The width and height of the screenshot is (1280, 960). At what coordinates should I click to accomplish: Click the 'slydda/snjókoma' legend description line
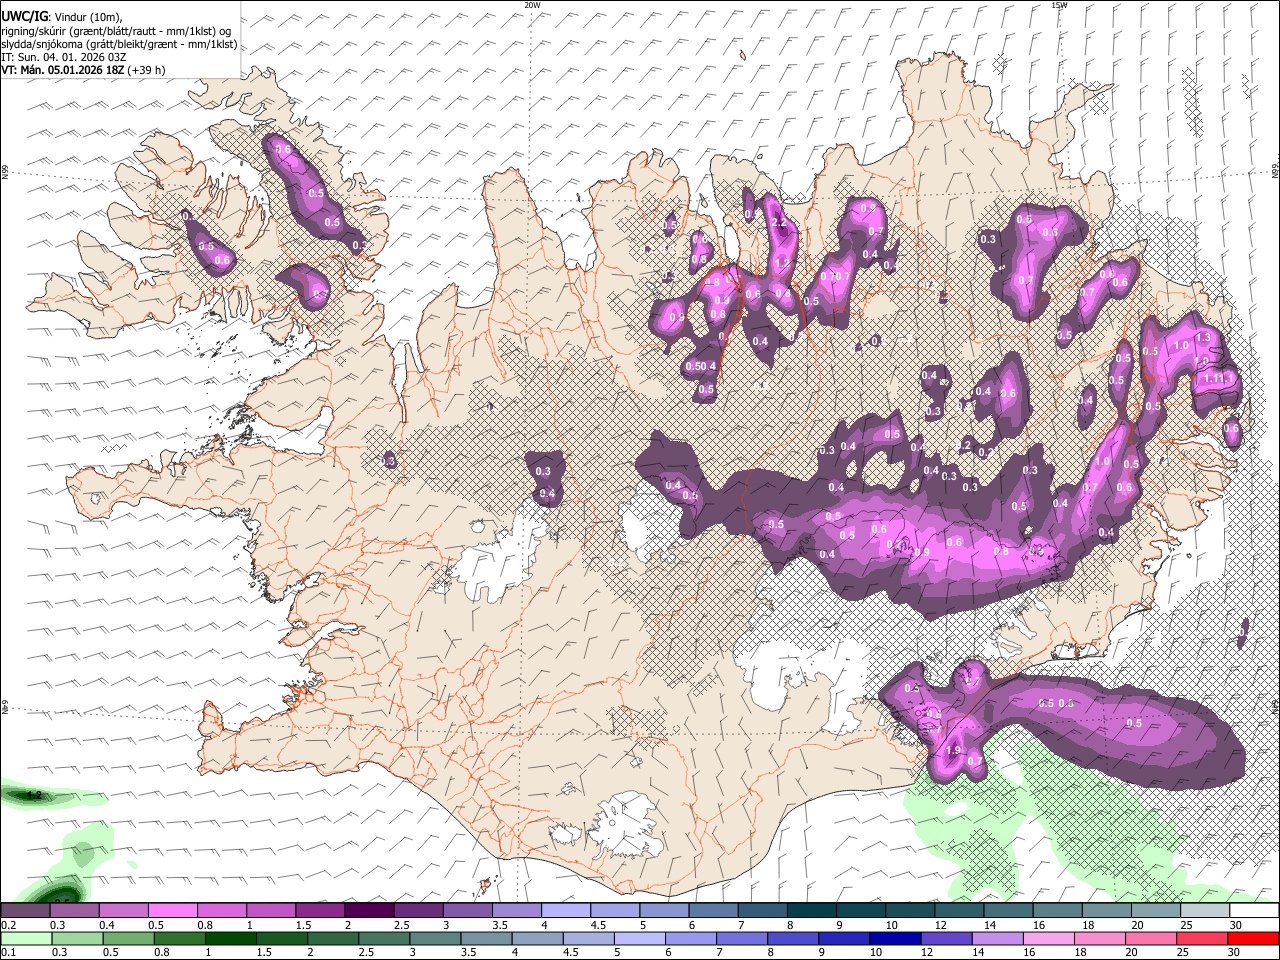click(x=119, y=44)
